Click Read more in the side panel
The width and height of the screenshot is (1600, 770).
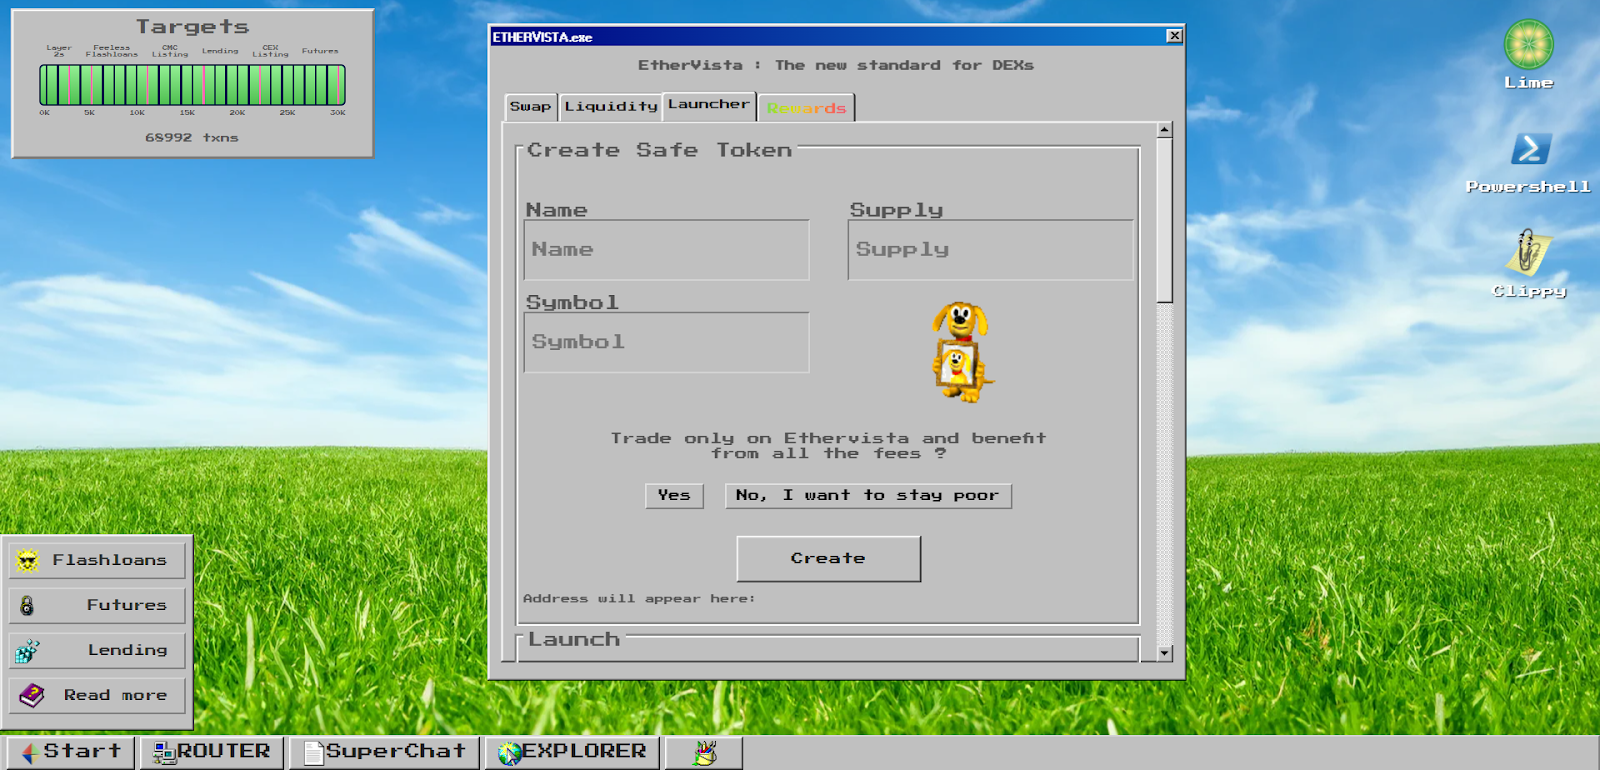[x=97, y=695]
